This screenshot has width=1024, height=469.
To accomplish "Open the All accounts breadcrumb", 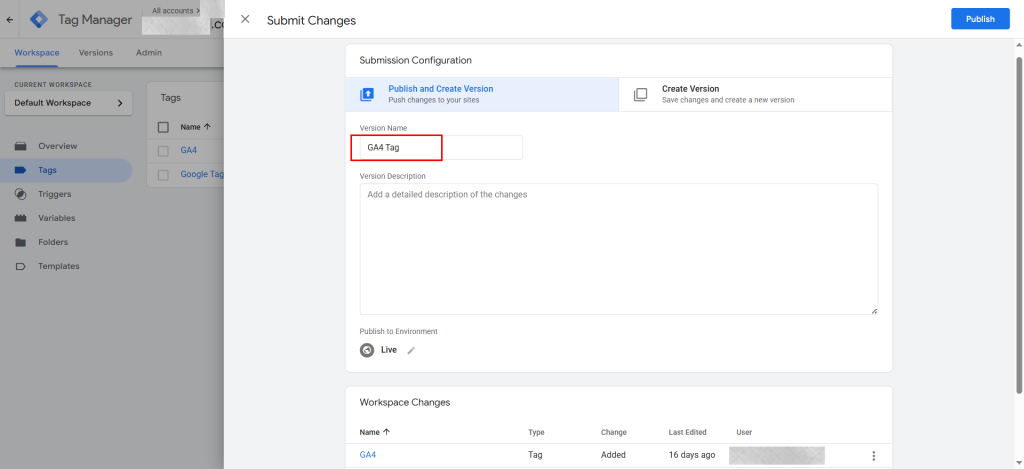I will (x=176, y=10).
